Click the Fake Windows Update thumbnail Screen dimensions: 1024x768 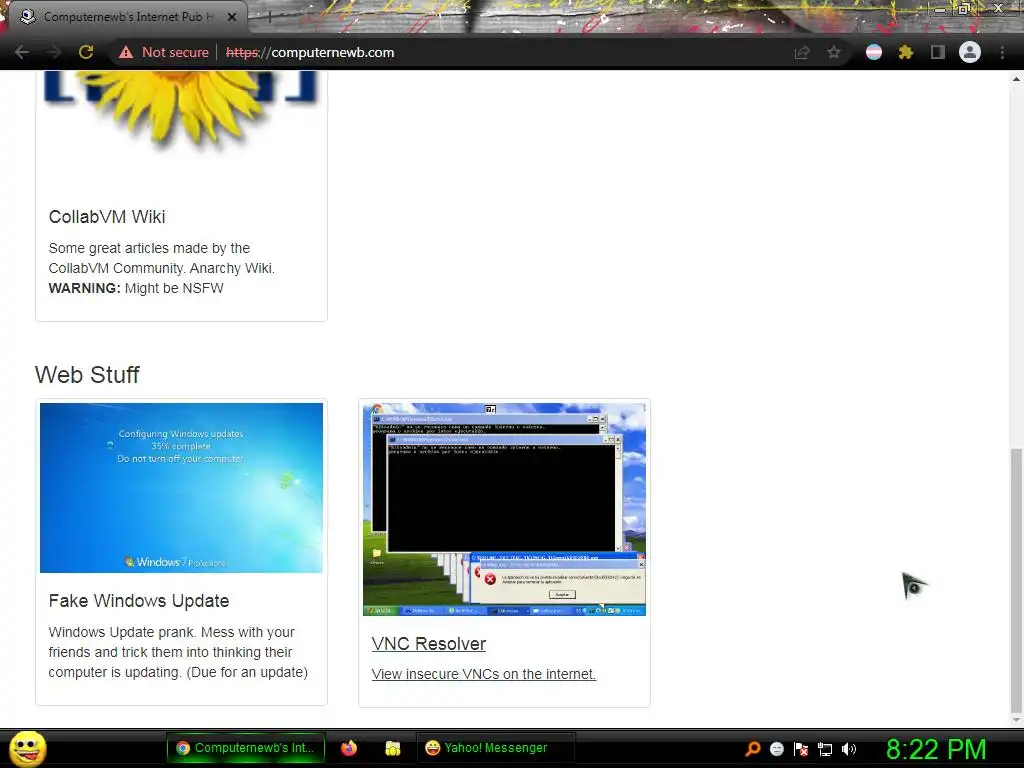pos(181,488)
